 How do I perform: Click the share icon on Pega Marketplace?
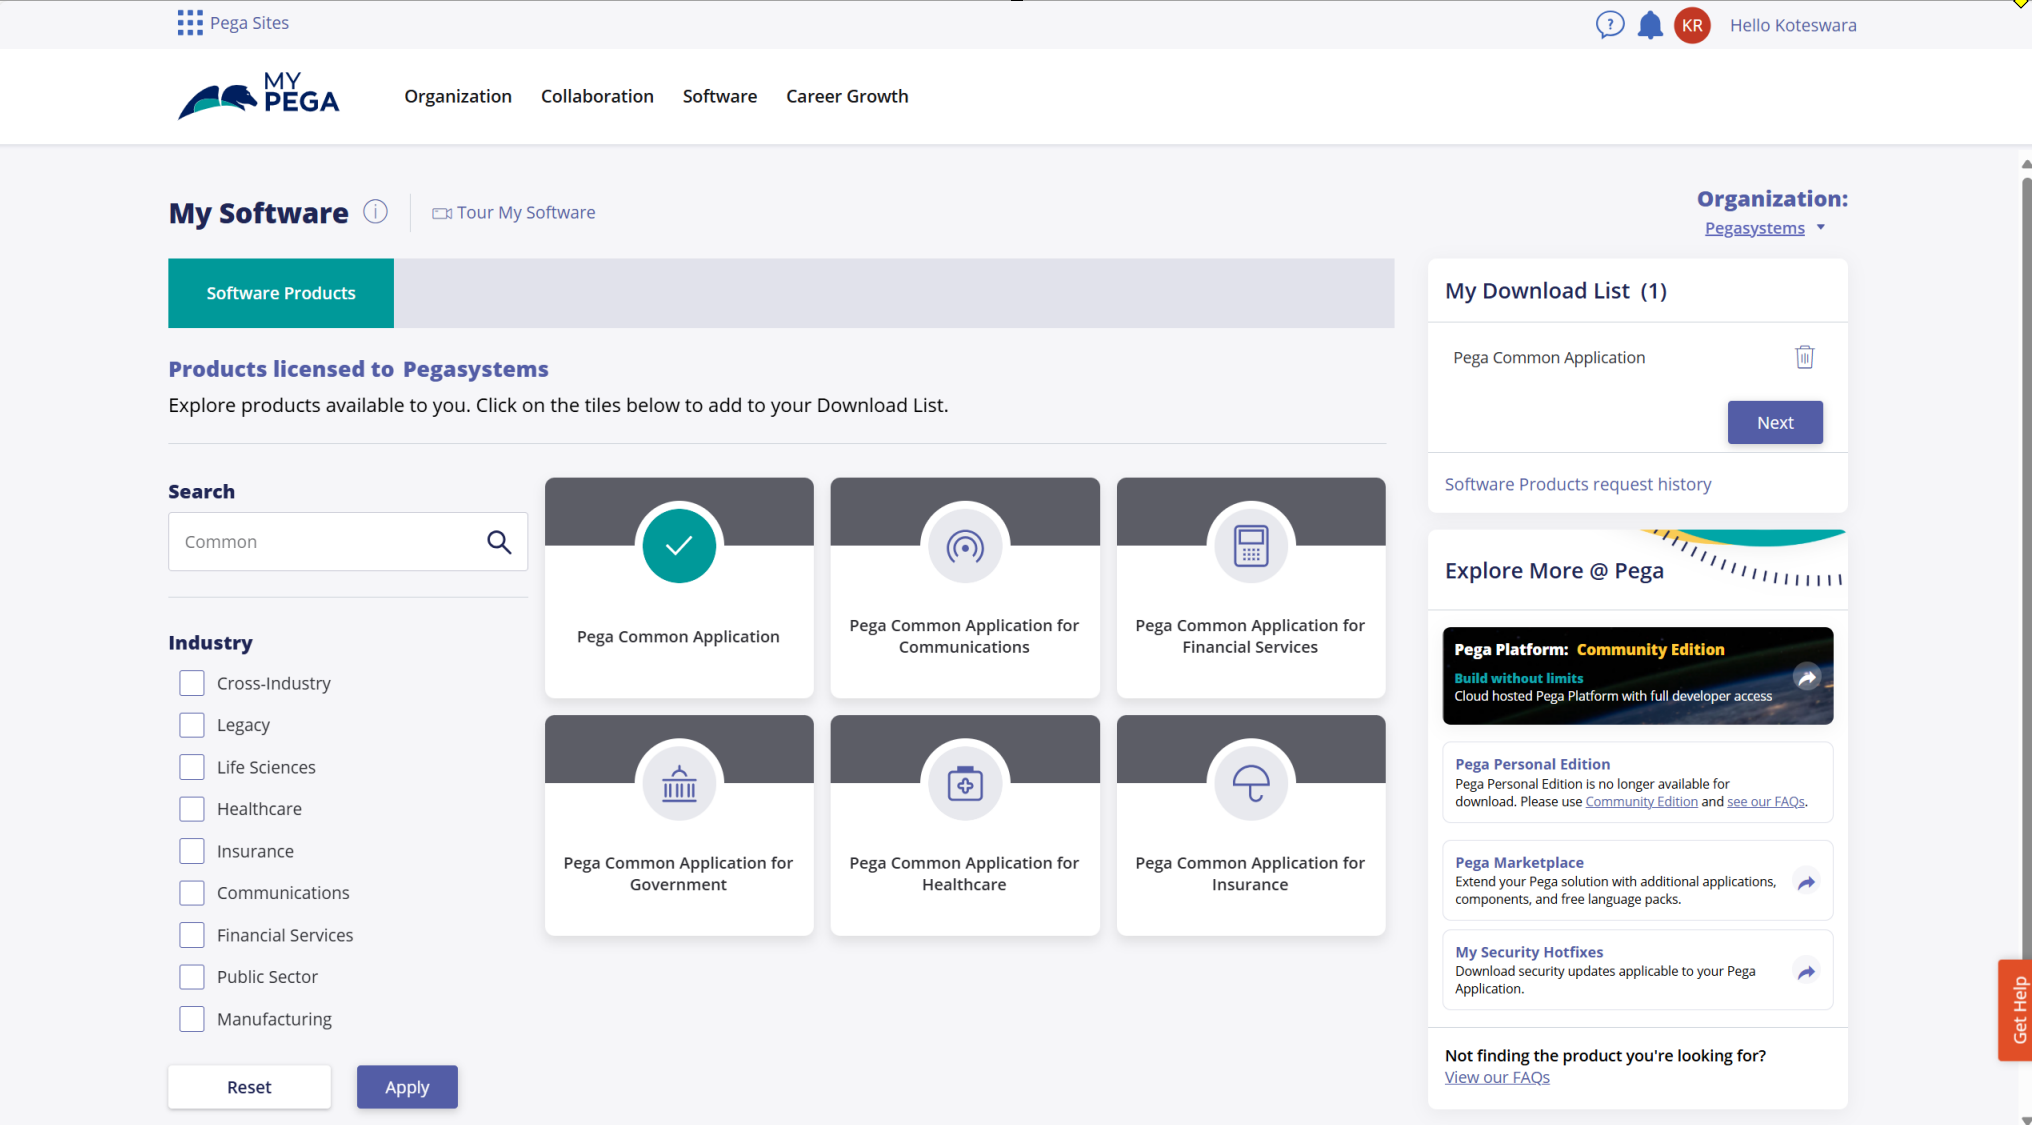point(1806,883)
